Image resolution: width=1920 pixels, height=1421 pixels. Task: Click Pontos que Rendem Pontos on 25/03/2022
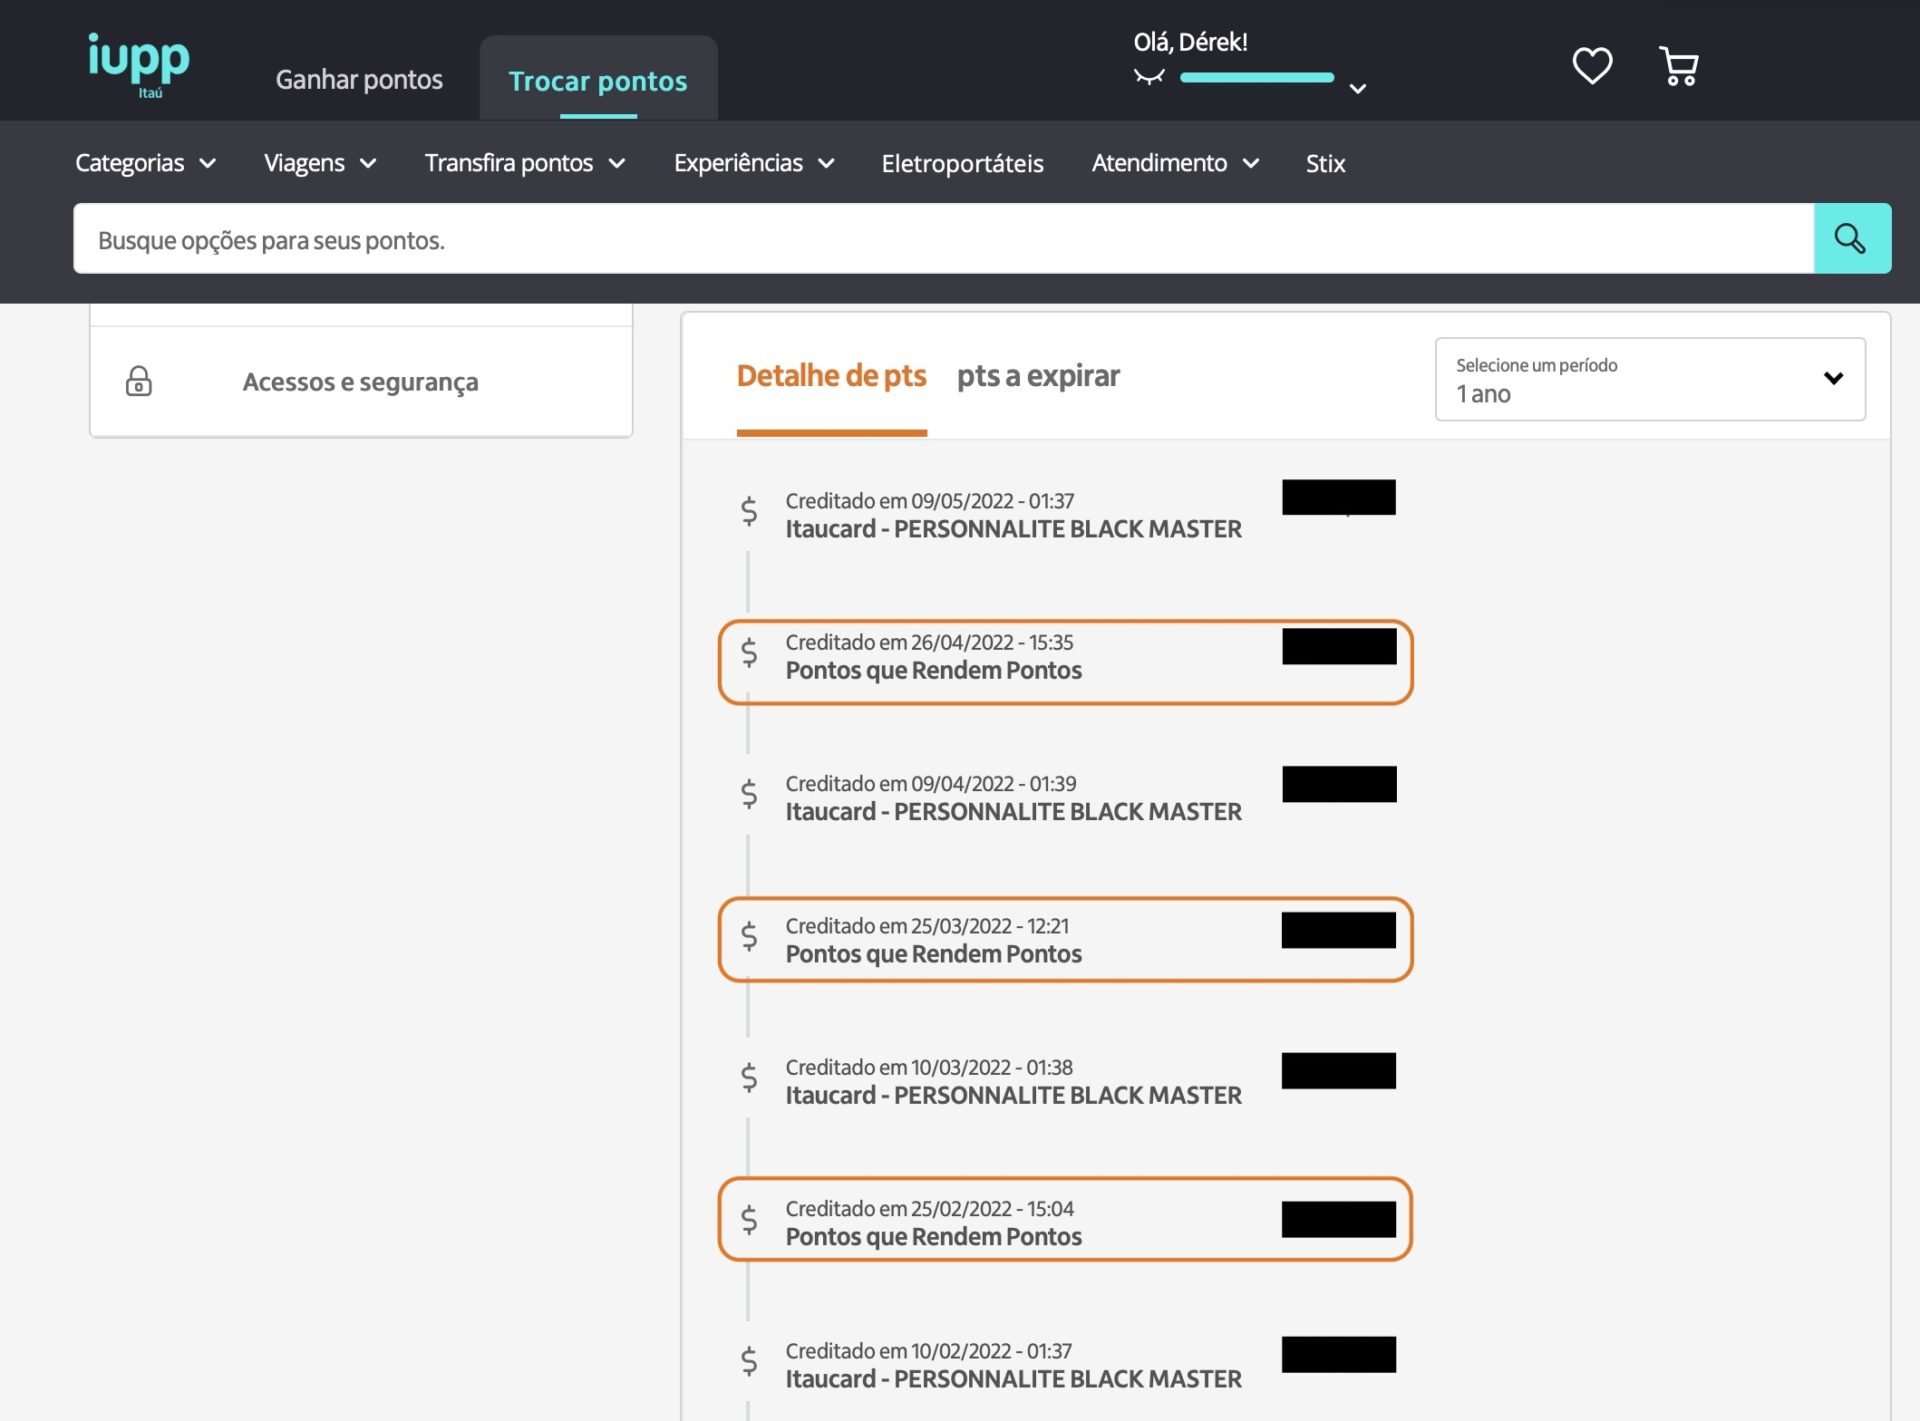click(934, 954)
